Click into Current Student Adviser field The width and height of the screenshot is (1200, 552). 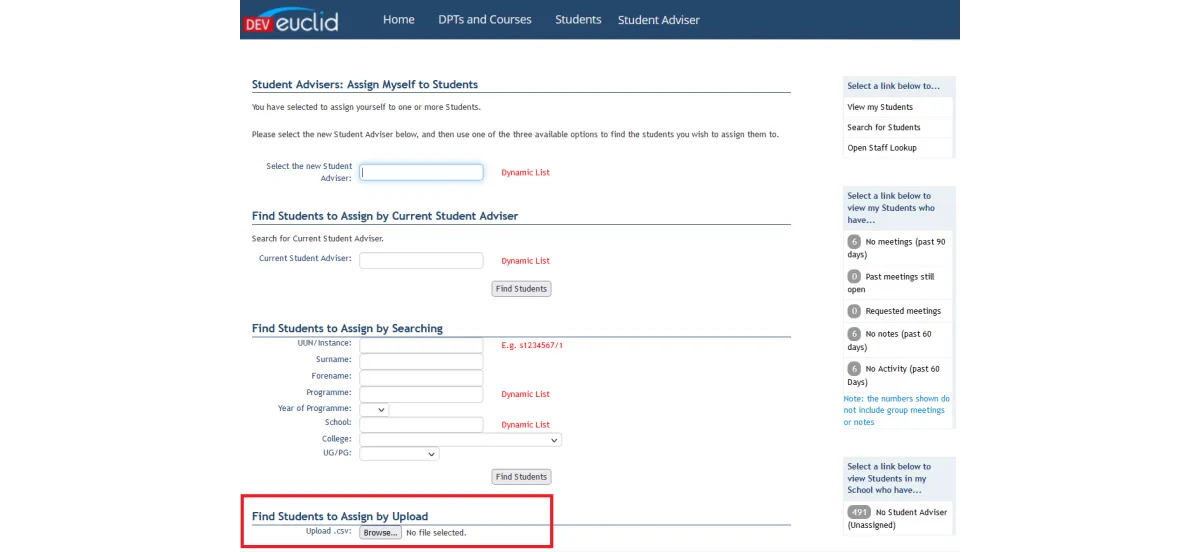[421, 260]
